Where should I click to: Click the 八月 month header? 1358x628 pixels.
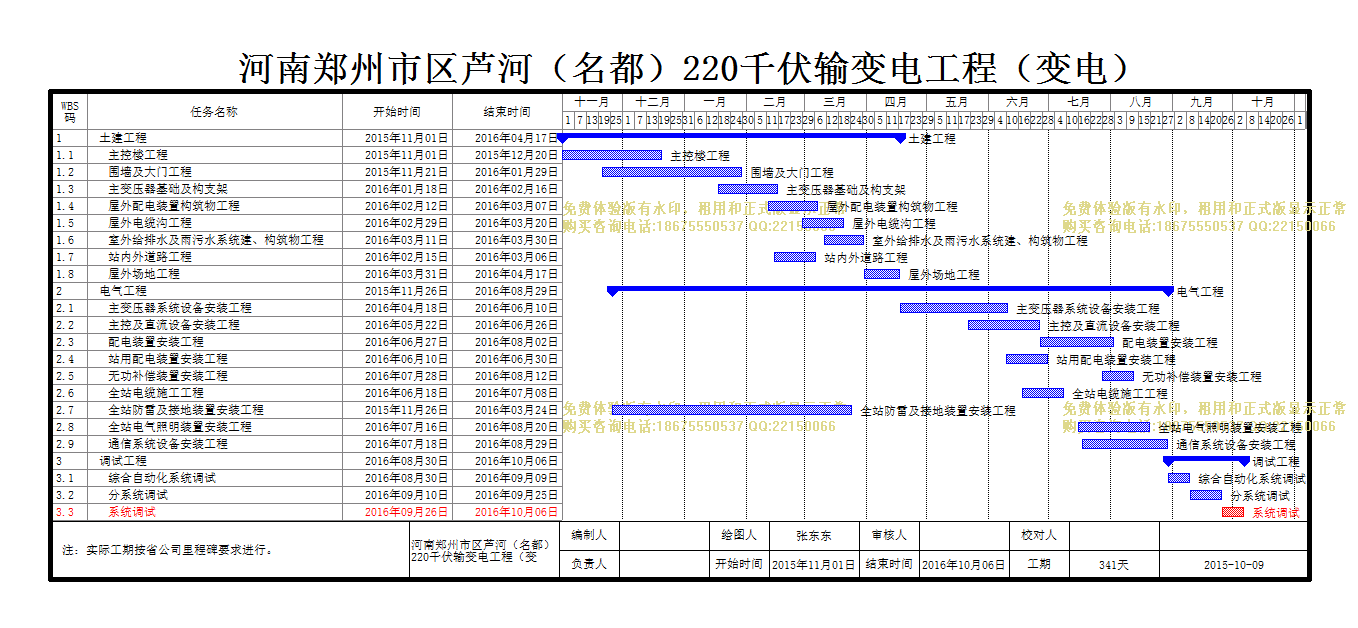[1141, 102]
